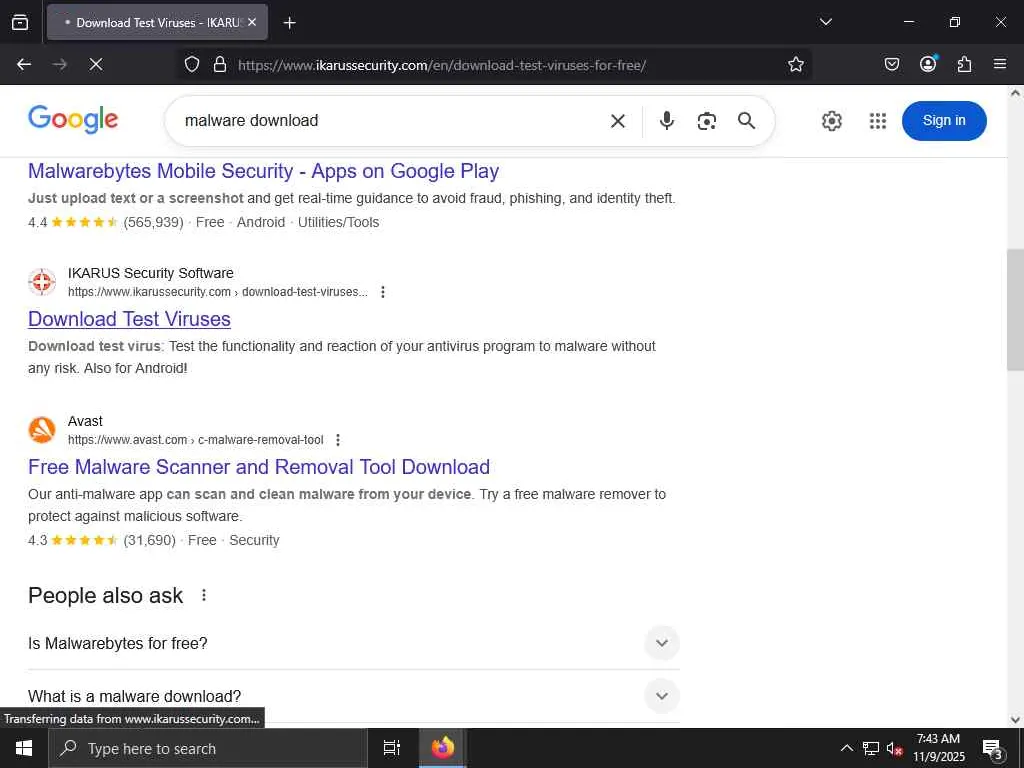Click the page vertical scrollbar thumb
Viewport: 1024px width, 768px height.
(1015, 310)
